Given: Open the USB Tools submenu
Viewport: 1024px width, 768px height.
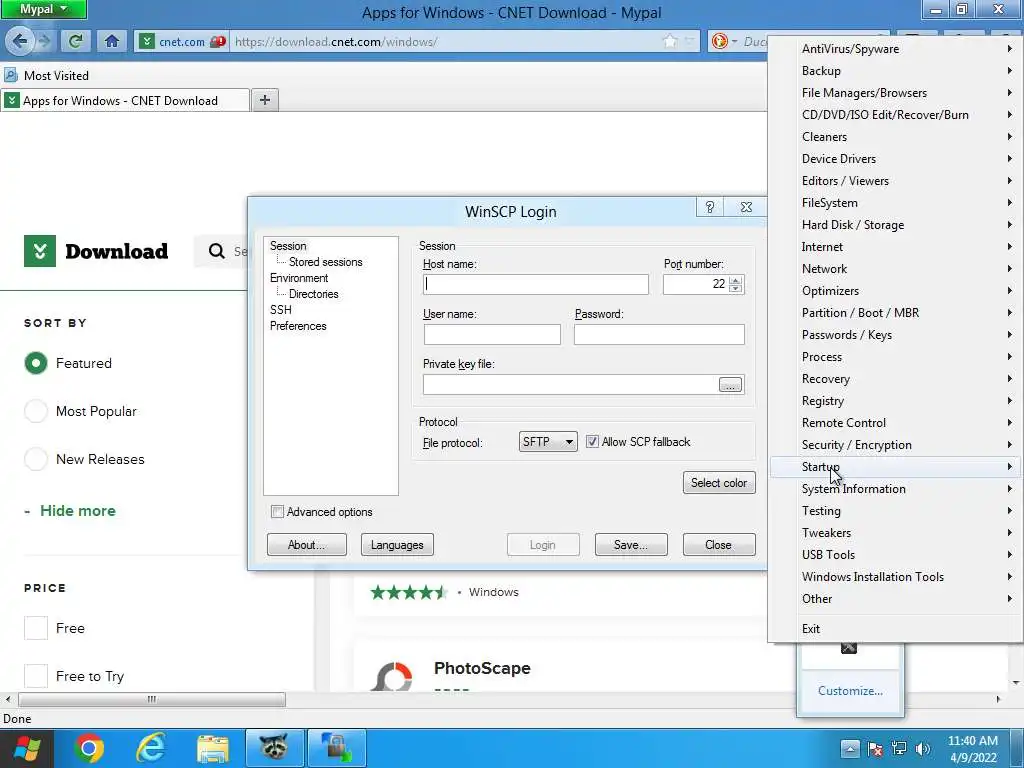Looking at the screenshot, I should pyautogui.click(x=895, y=554).
